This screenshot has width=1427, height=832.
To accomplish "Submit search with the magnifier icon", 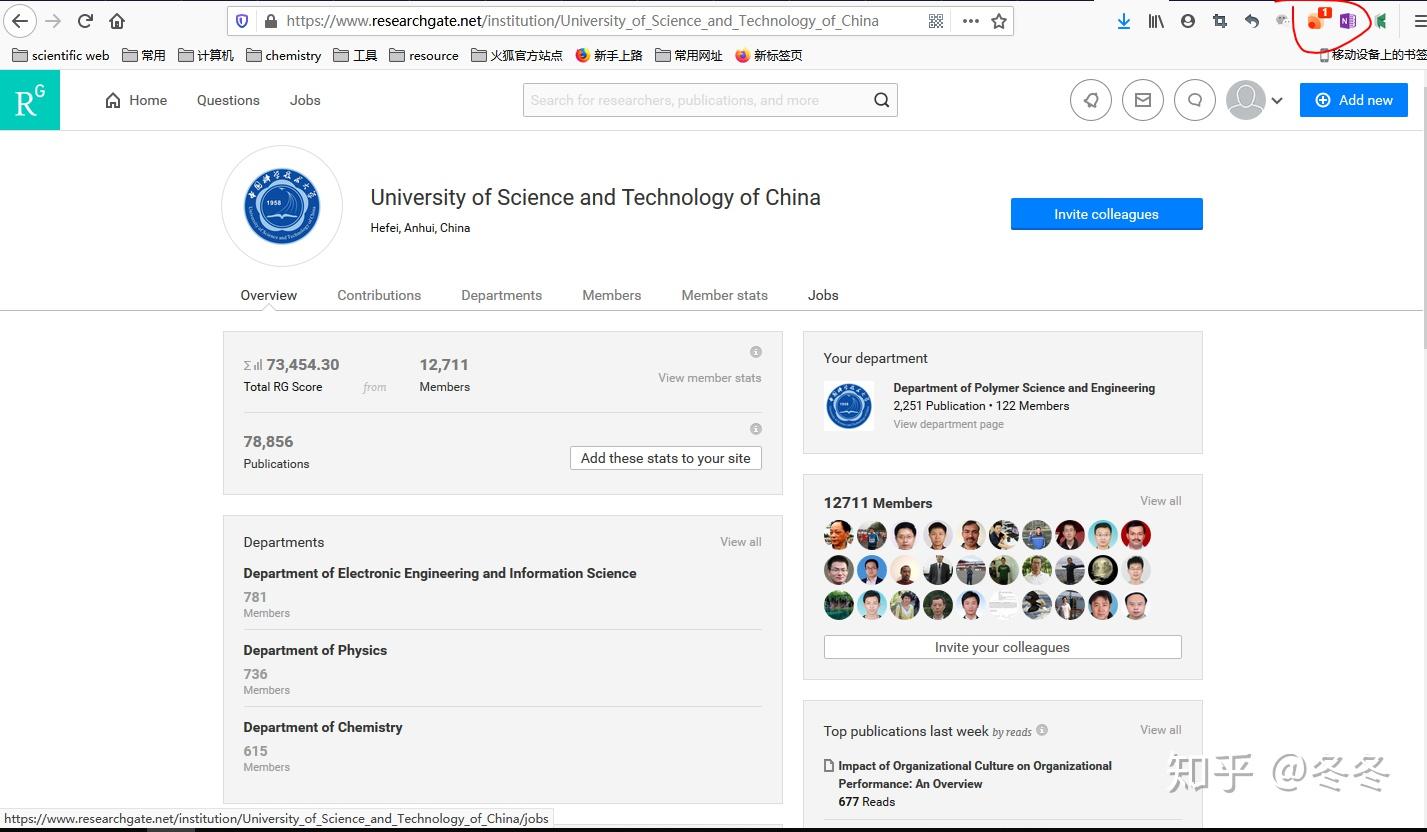I will click(881, 100).
